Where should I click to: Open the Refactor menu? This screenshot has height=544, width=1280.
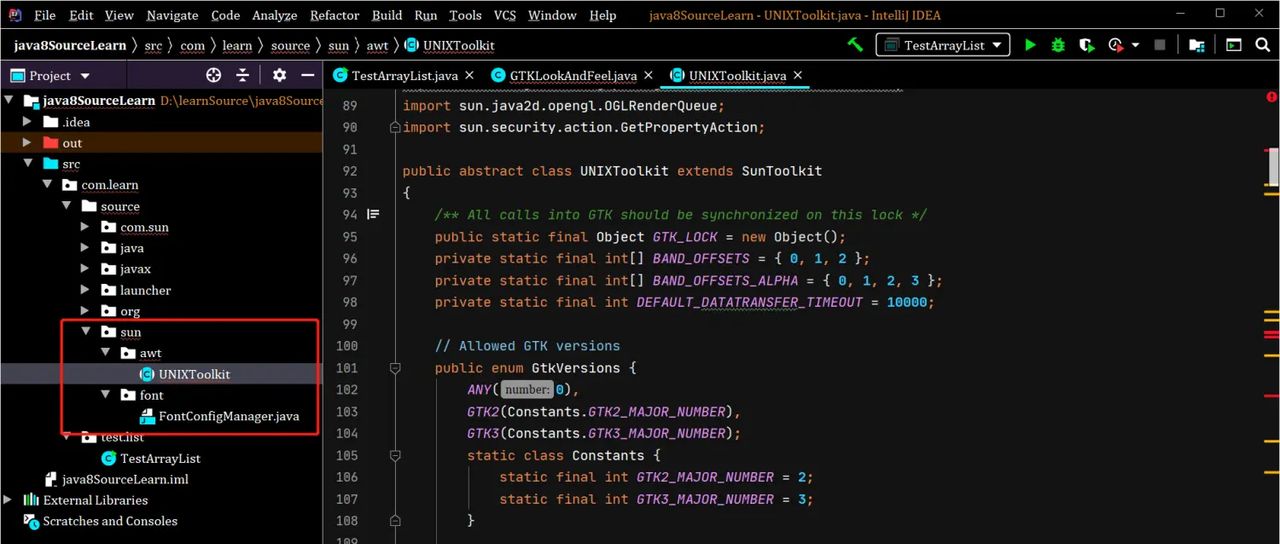(334, 15)
